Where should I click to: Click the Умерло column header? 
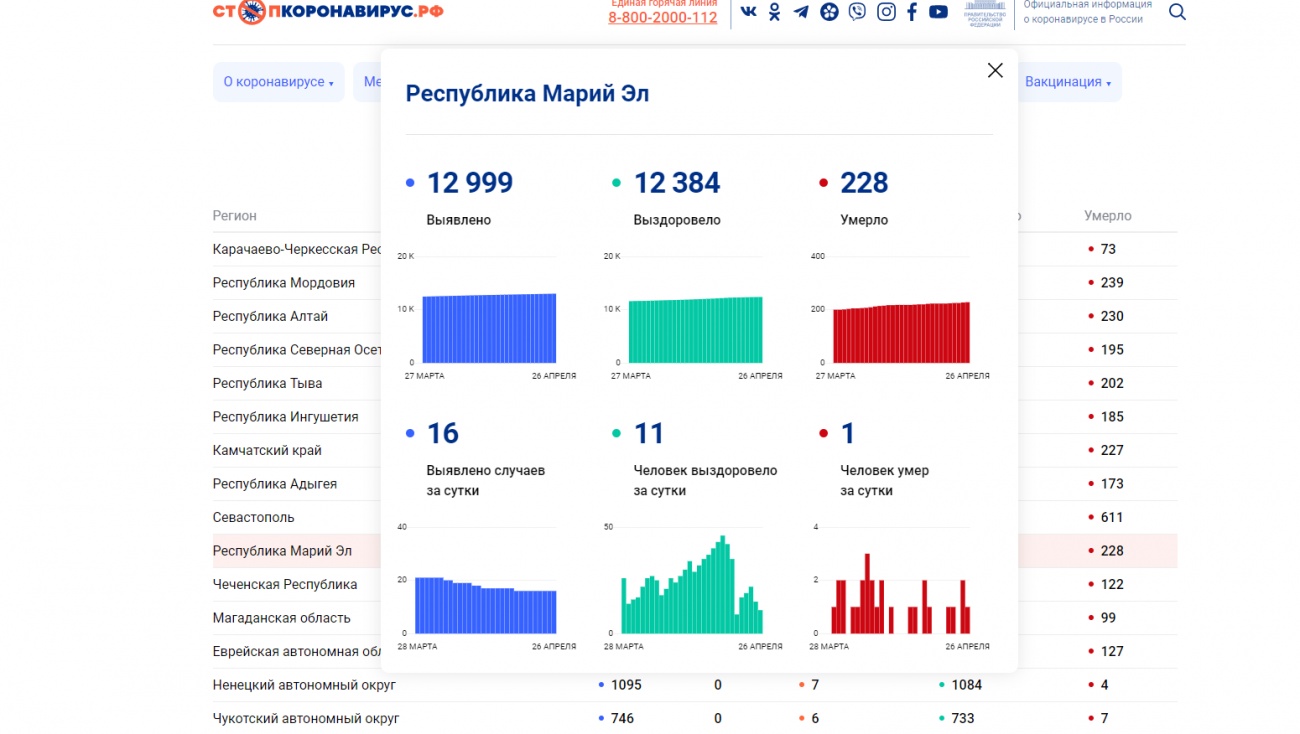(x=1107, y=216)
